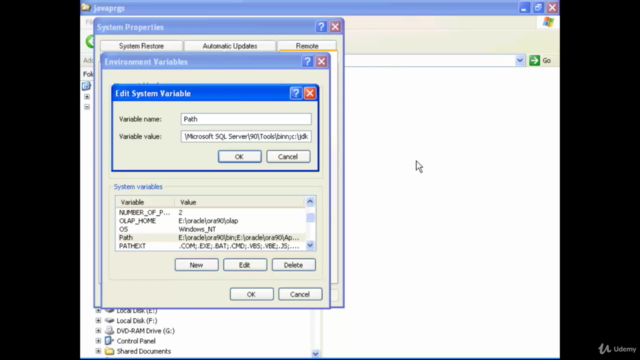Click the plus expander near the top of the folder tree
This screenshot has height=360, width=640.
tap(87, 97)
